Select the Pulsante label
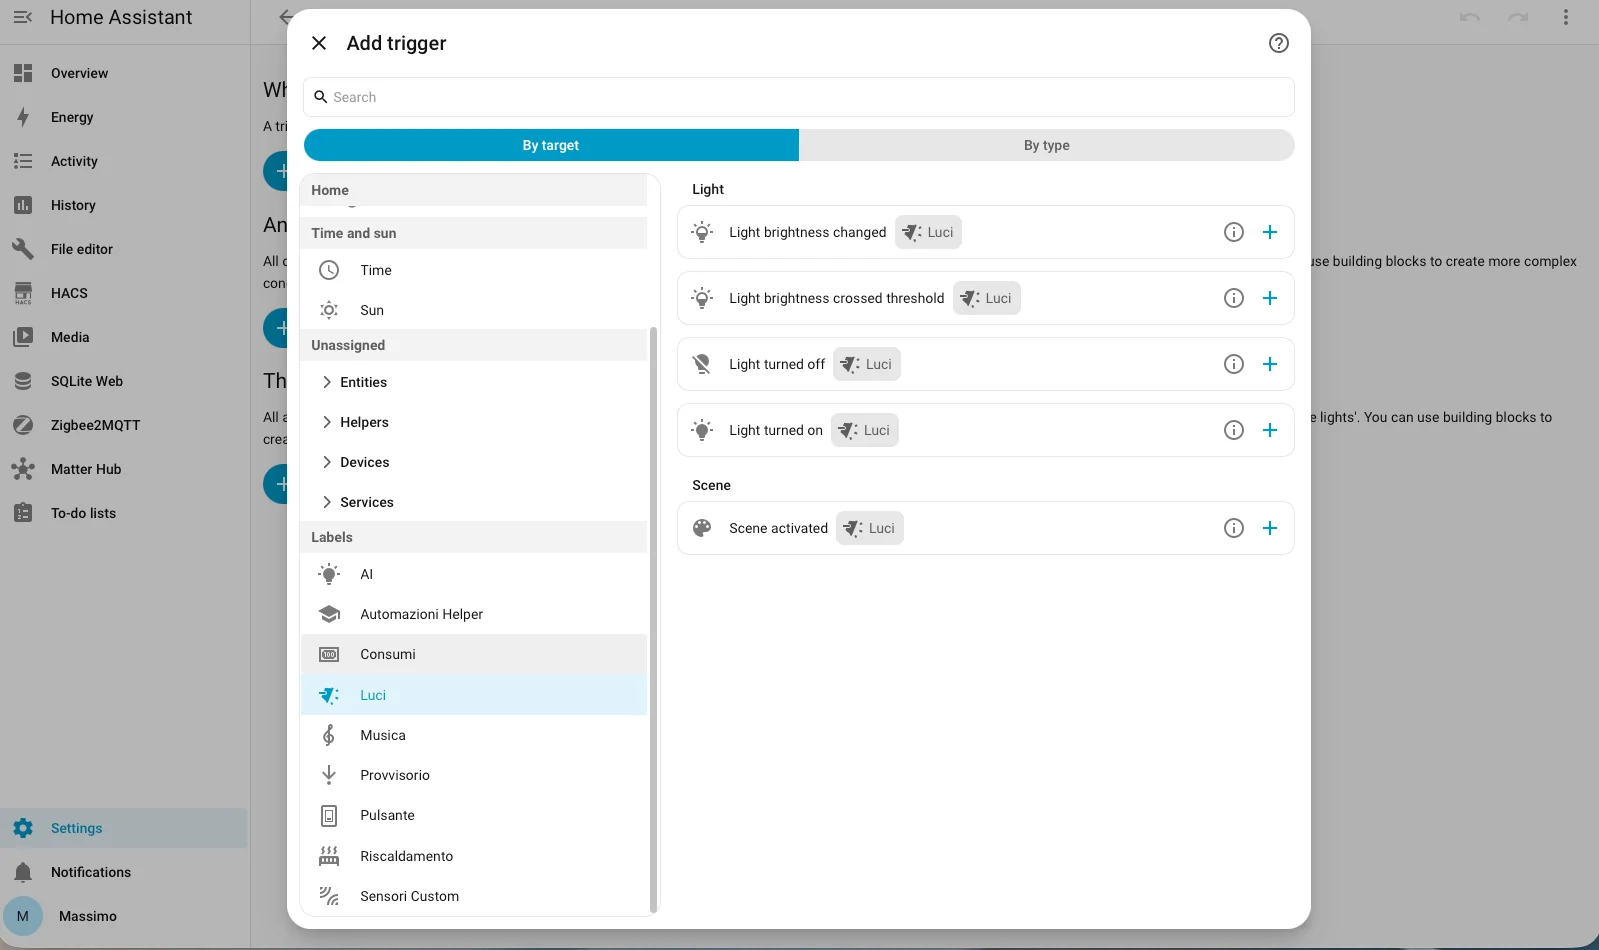The width and height of the screenshot is (1599, 950). (x=474, y=815)
